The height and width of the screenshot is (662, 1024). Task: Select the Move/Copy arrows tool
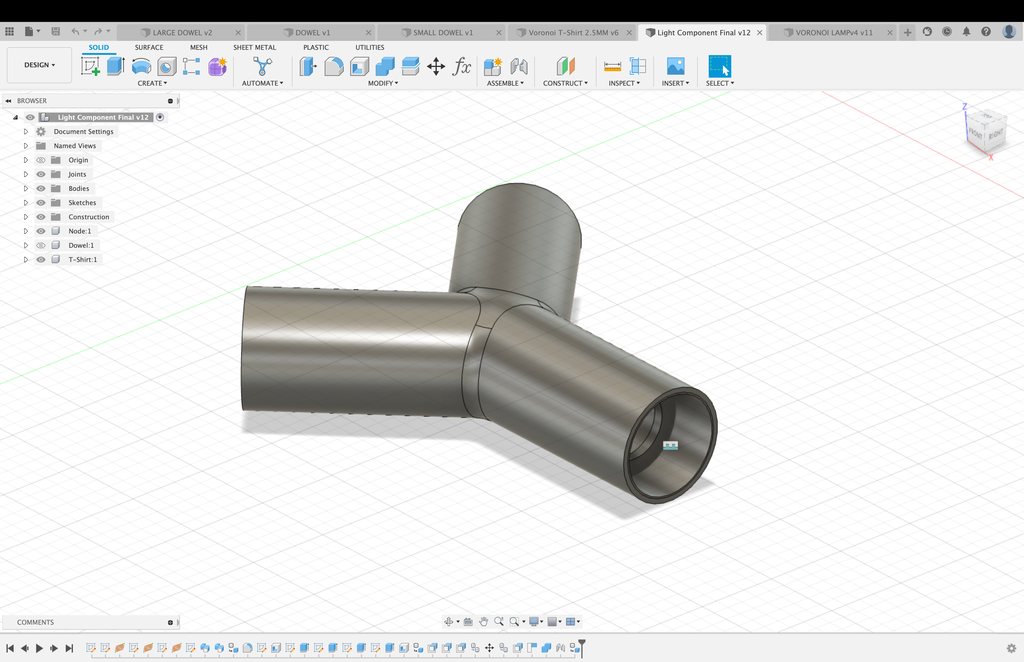436,66
